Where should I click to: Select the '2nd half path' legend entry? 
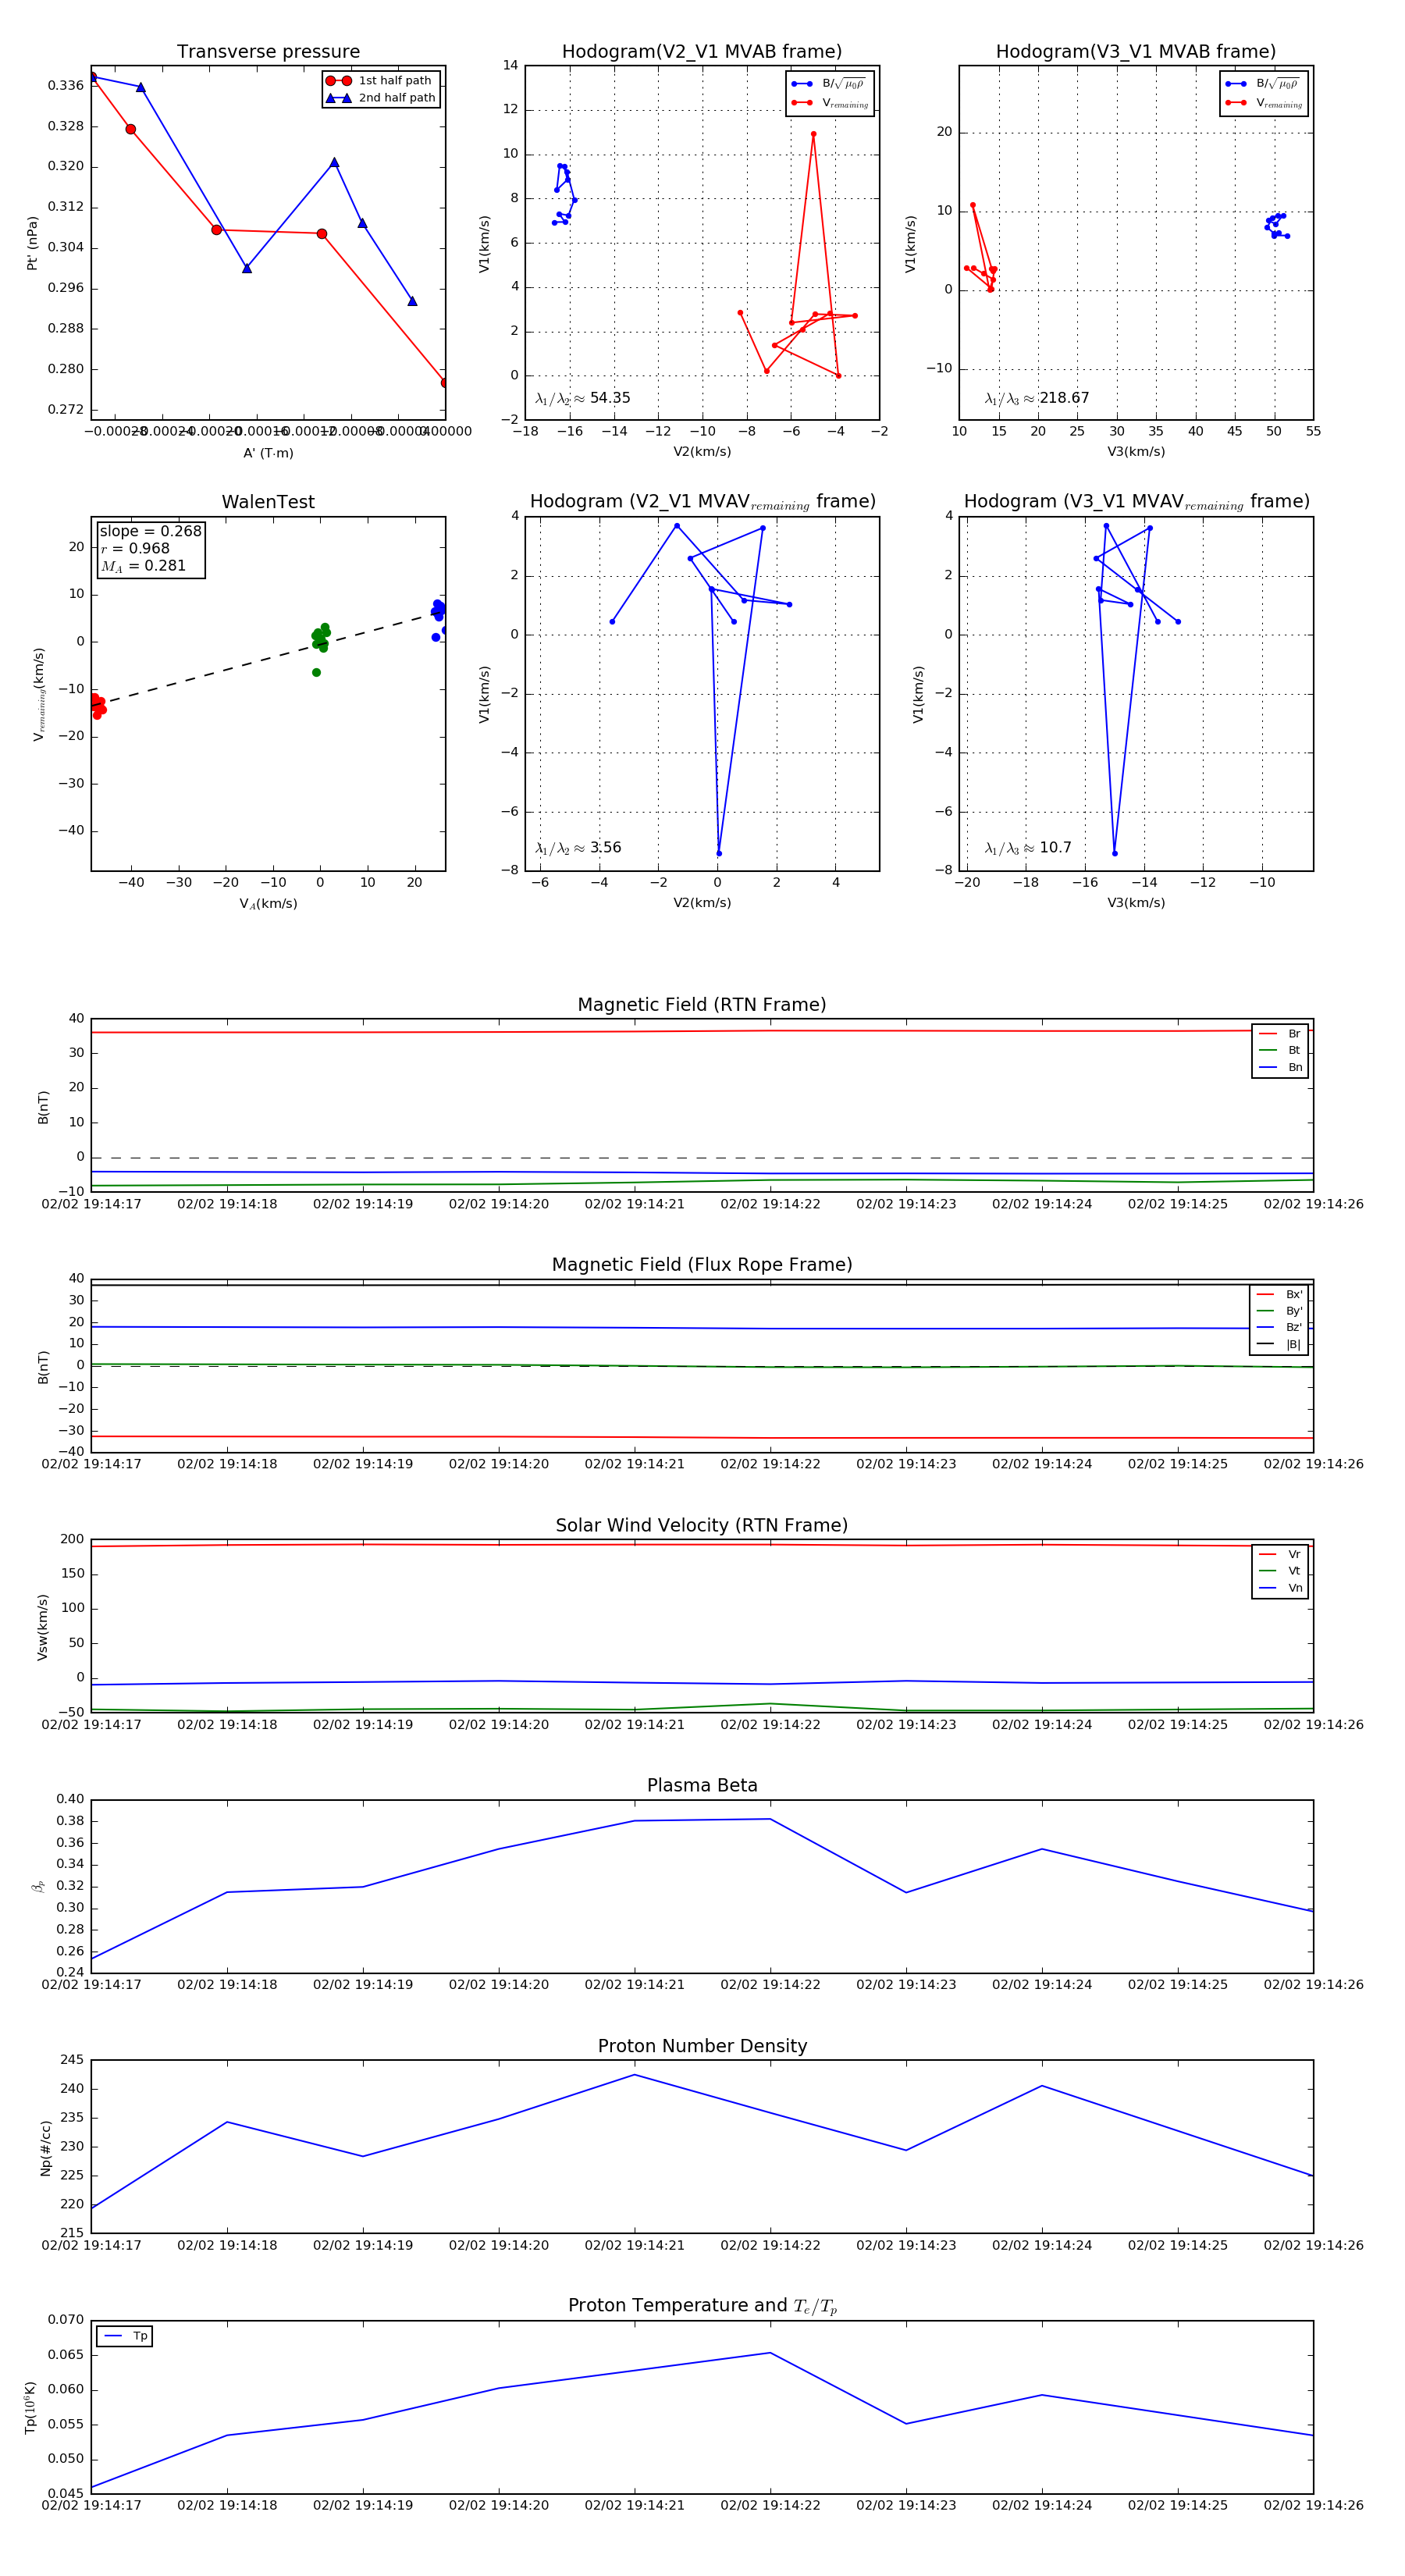point(381,98)
